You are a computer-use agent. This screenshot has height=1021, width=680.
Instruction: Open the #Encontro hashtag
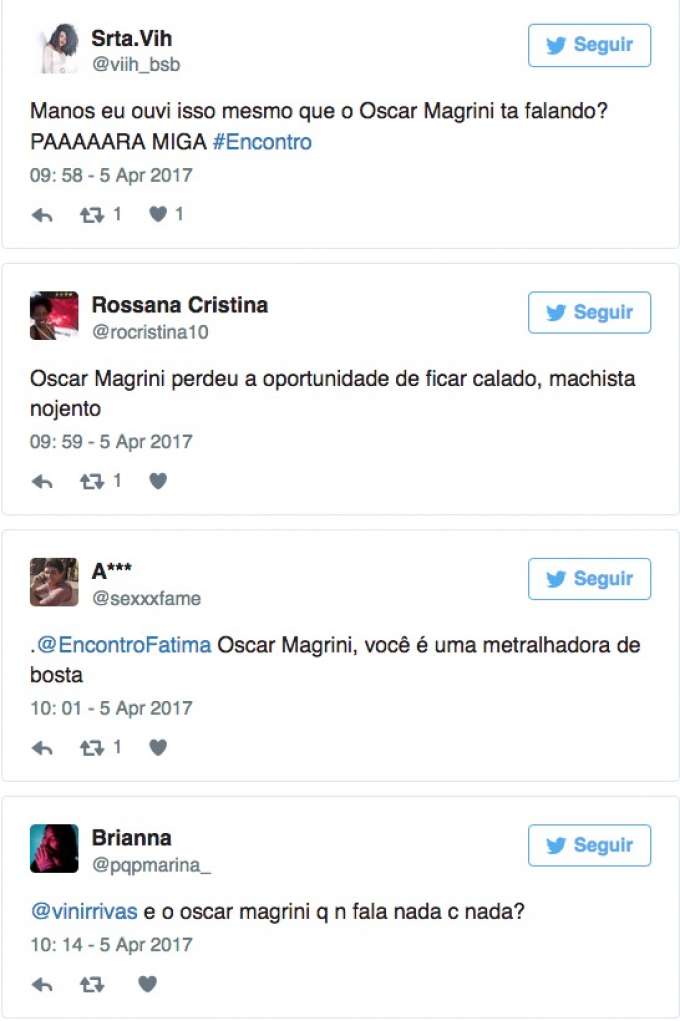pyautogui.click(x=262, y=142)
